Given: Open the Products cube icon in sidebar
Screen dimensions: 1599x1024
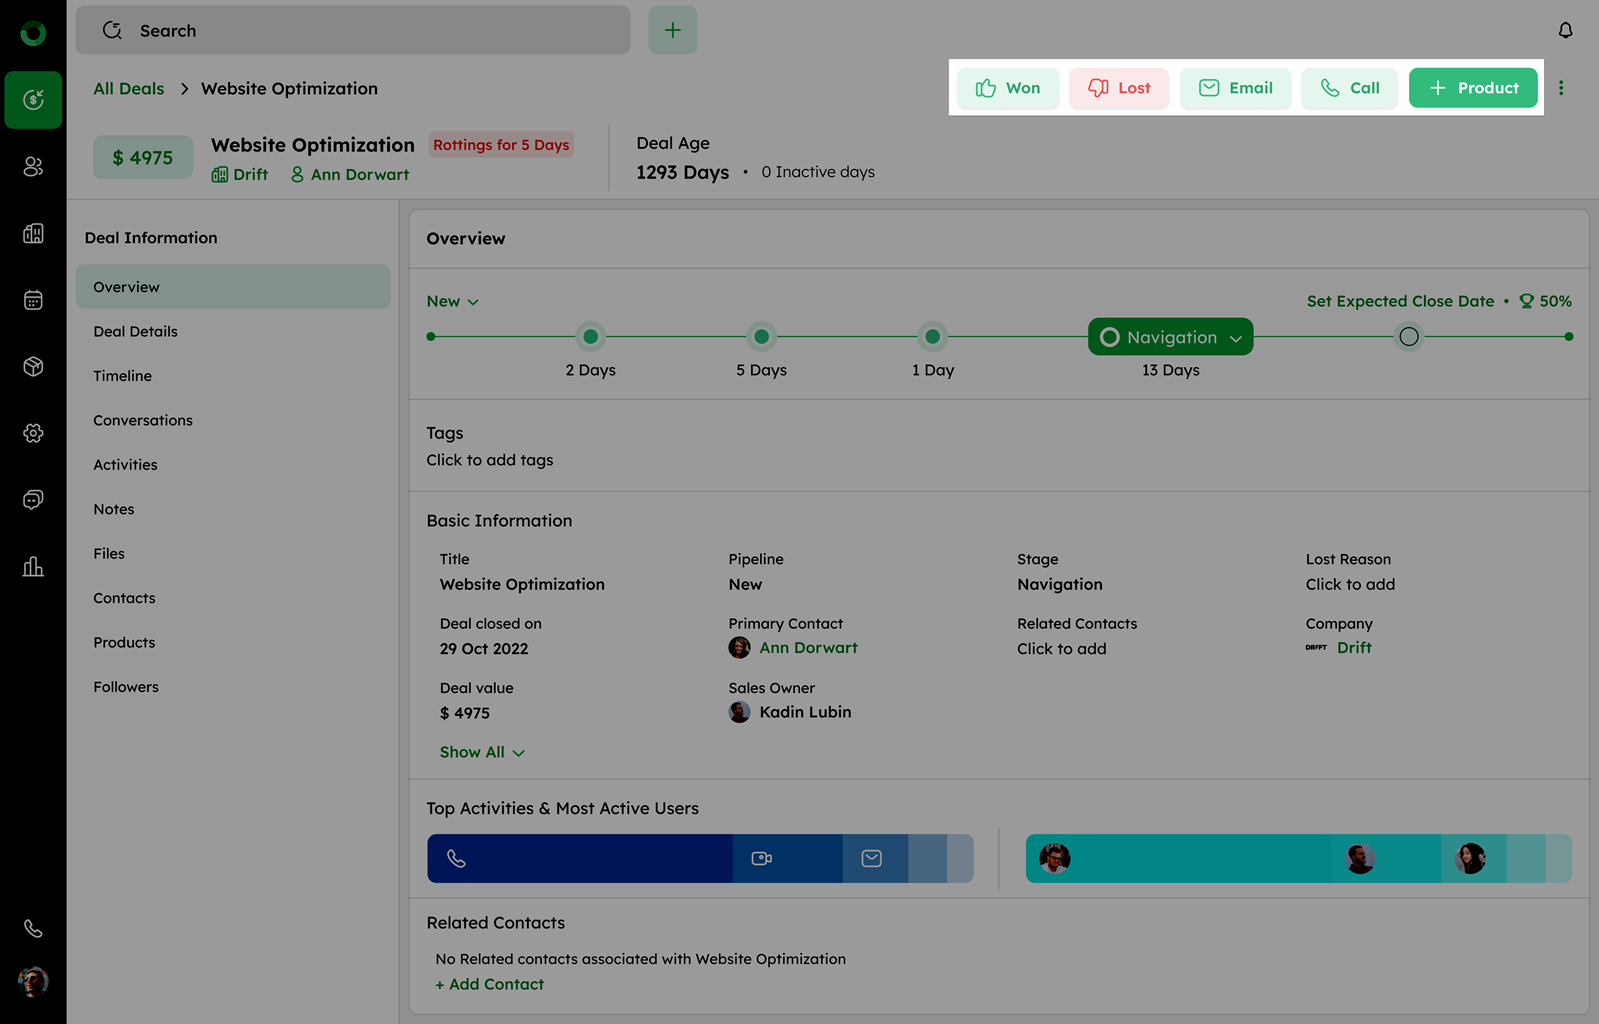Looking at the screenshot, I should pyautogui.click(x=33, y=366).
